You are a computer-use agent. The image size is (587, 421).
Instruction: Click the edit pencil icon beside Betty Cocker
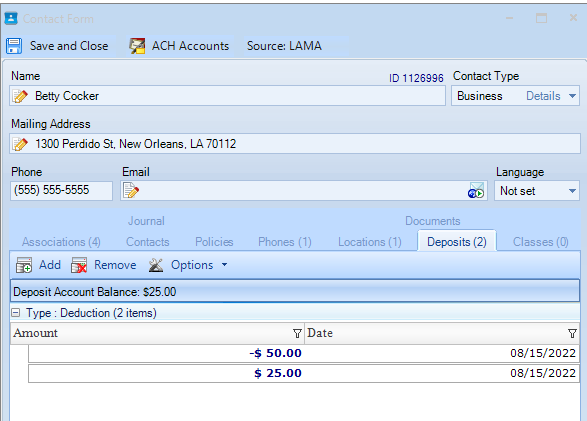20,96
